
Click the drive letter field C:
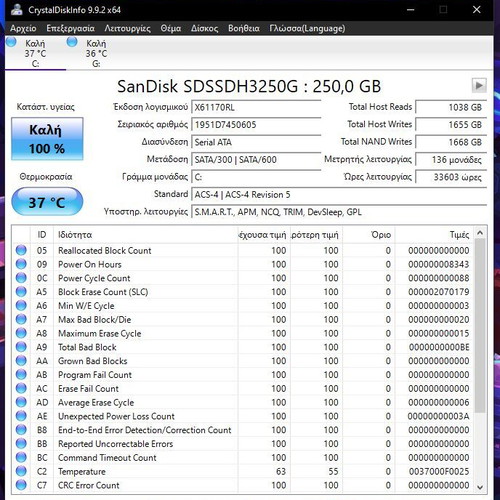[x=256, y=177]
